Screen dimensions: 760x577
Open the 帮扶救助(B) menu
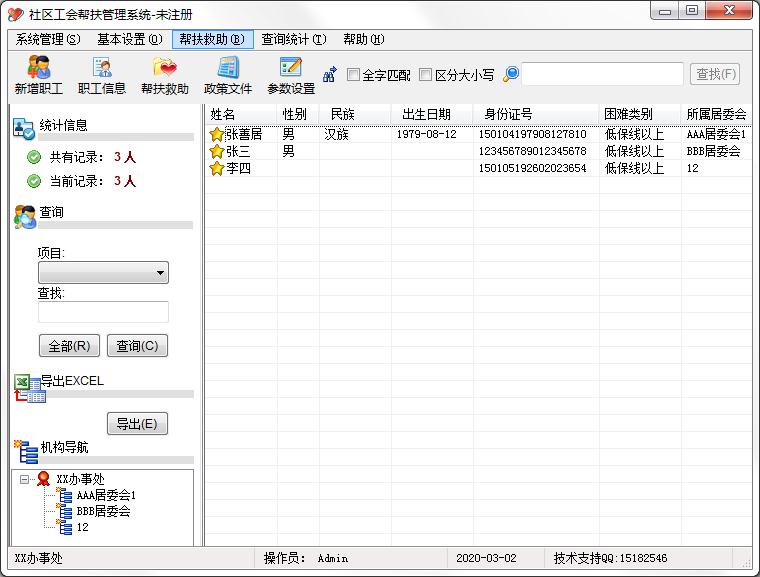pos(212,39)
